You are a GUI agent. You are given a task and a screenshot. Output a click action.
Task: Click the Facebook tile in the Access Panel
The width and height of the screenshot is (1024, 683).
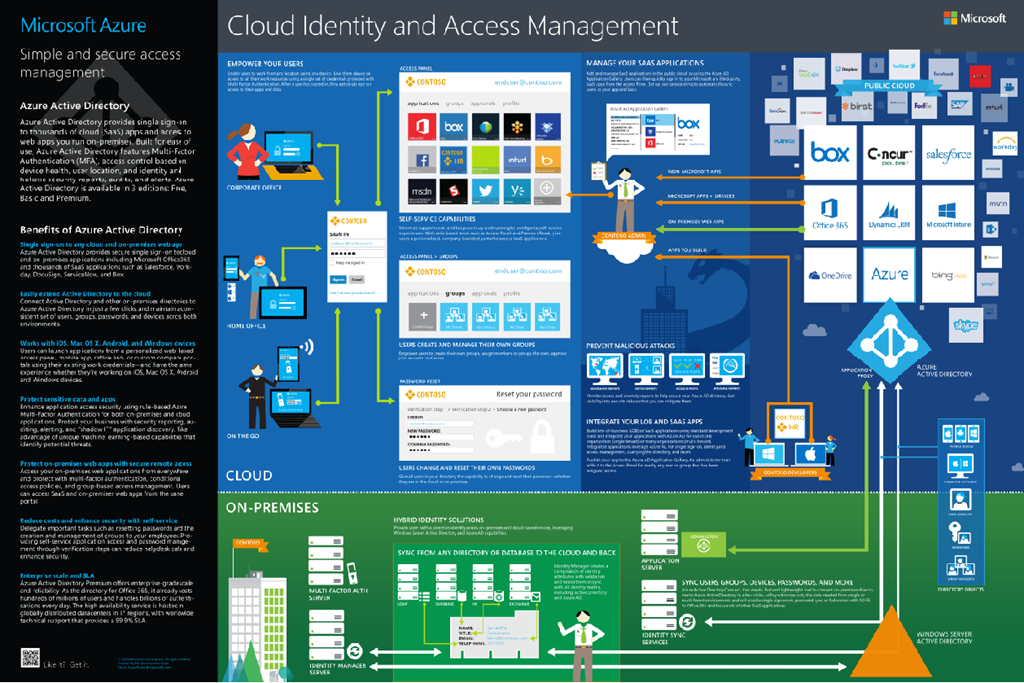422,159
